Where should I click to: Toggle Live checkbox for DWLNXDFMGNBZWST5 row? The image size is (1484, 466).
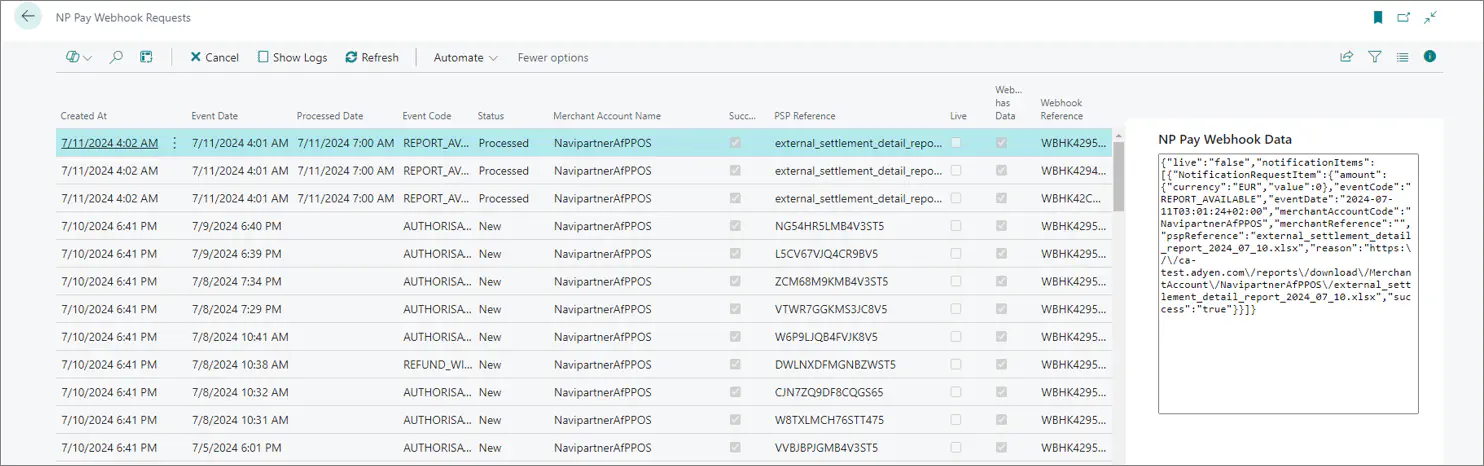click(x=956, y=364)
